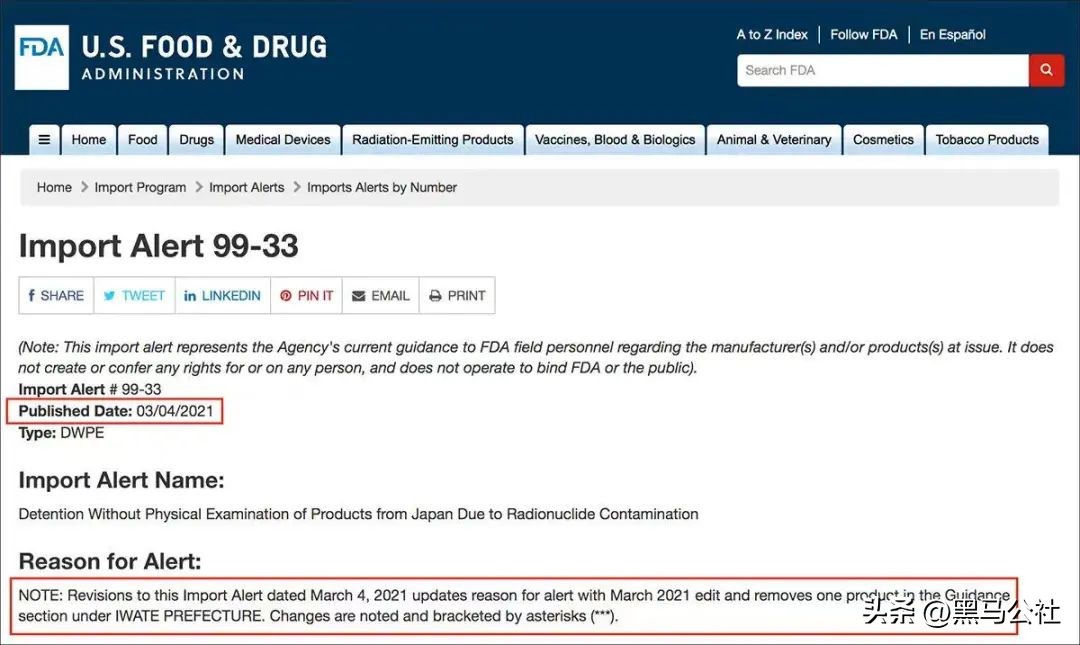The image size is (1080, 645).
Task: Click the FDA logo icon
Action: coord(41,56)
